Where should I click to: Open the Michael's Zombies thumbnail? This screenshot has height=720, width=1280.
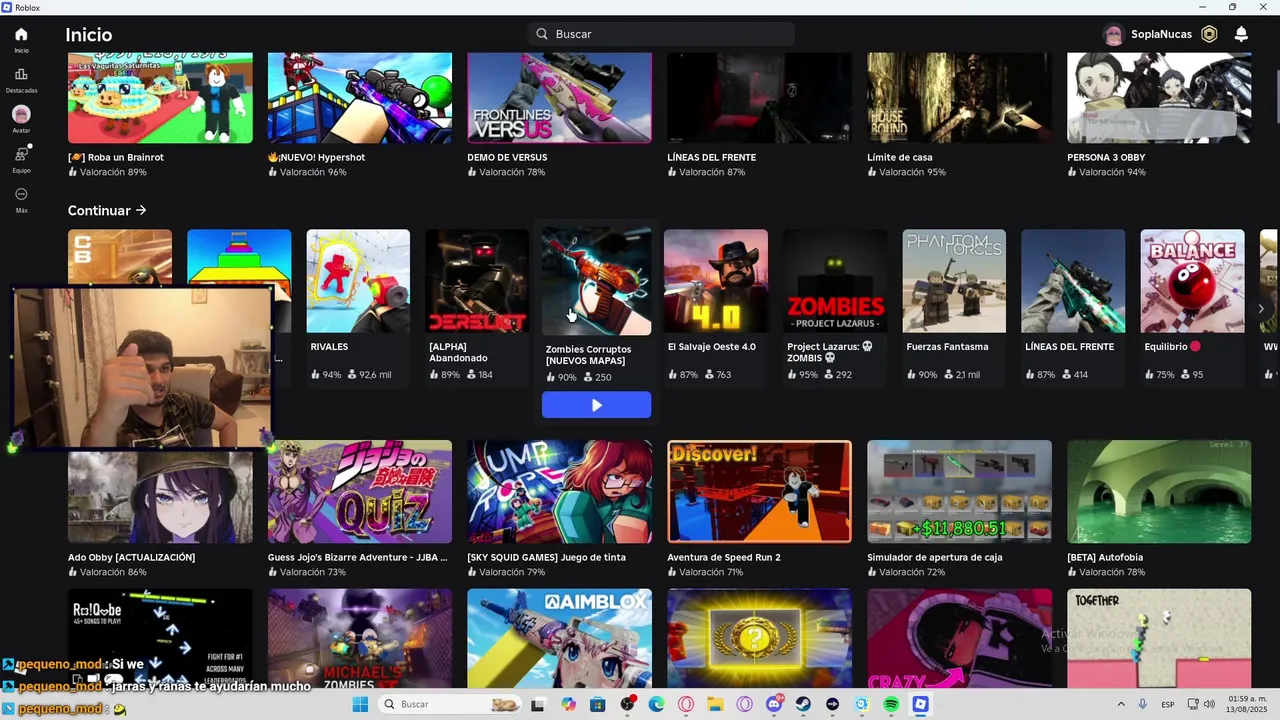tap(360, 638)
